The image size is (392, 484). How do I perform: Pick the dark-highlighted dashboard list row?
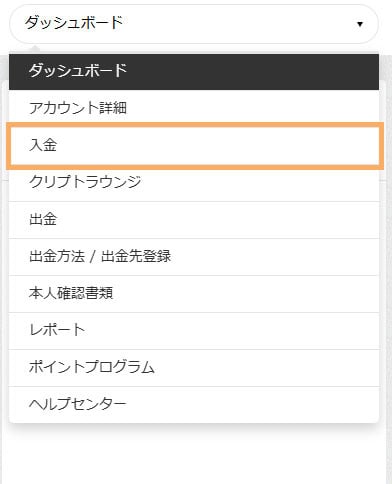[194, 72]
